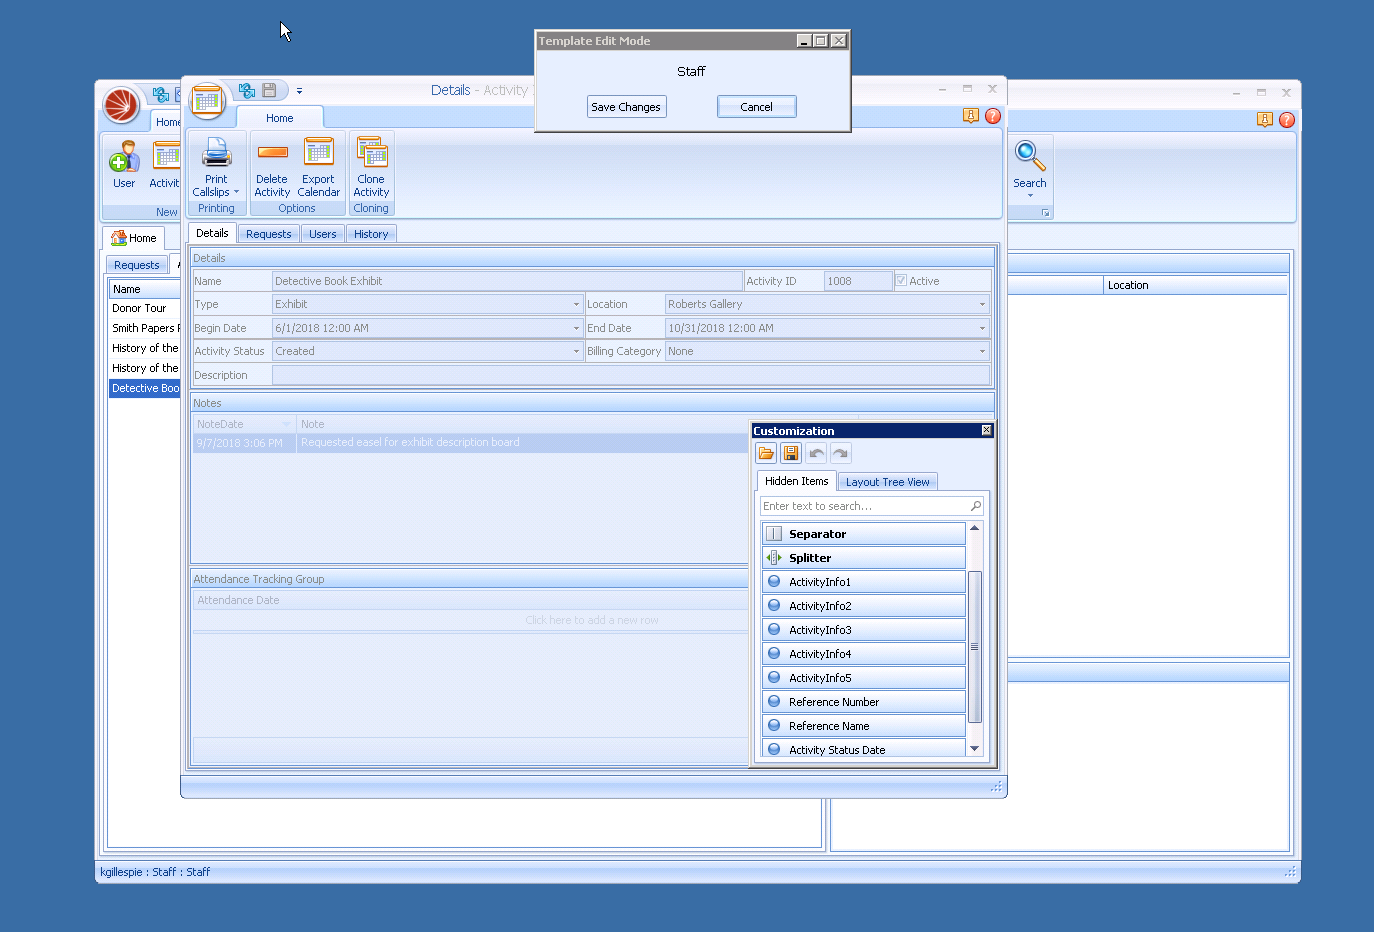
Task: Save the layout using the floppy disk icon
Action: point(791,453)
